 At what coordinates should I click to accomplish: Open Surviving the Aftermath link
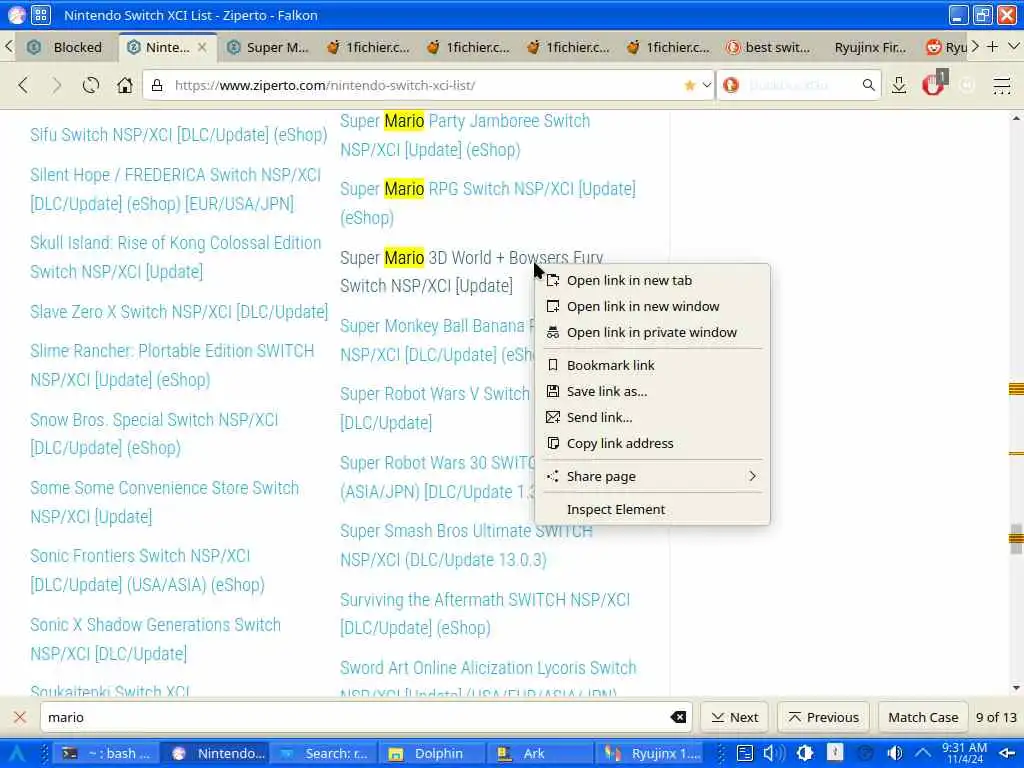485,614
